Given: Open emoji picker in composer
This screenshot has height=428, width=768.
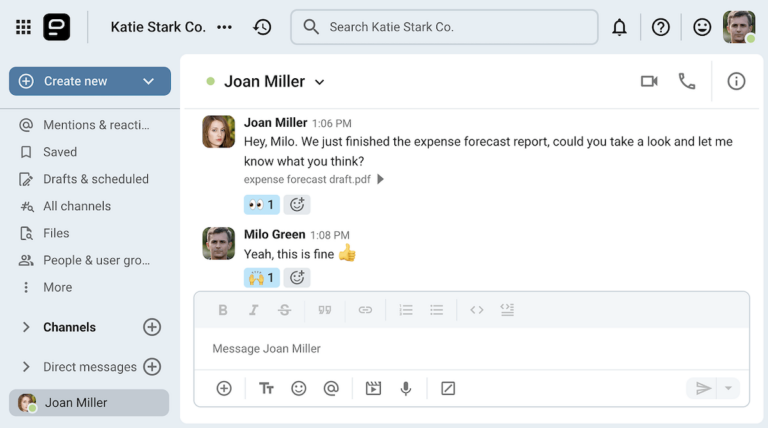Looking at the screenshot, I should coord(298,388).
